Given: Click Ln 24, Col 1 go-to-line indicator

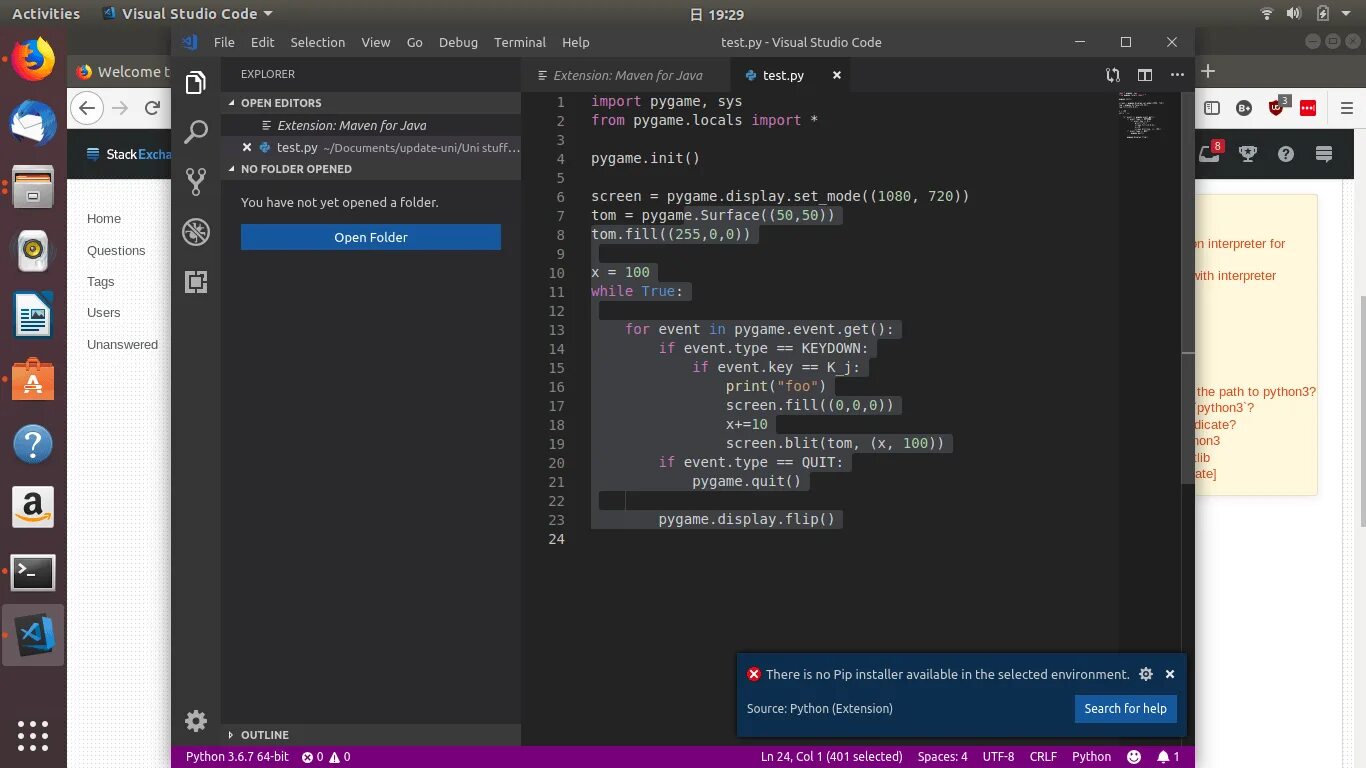Looking at the screenshot, I should tap(831, 757).
